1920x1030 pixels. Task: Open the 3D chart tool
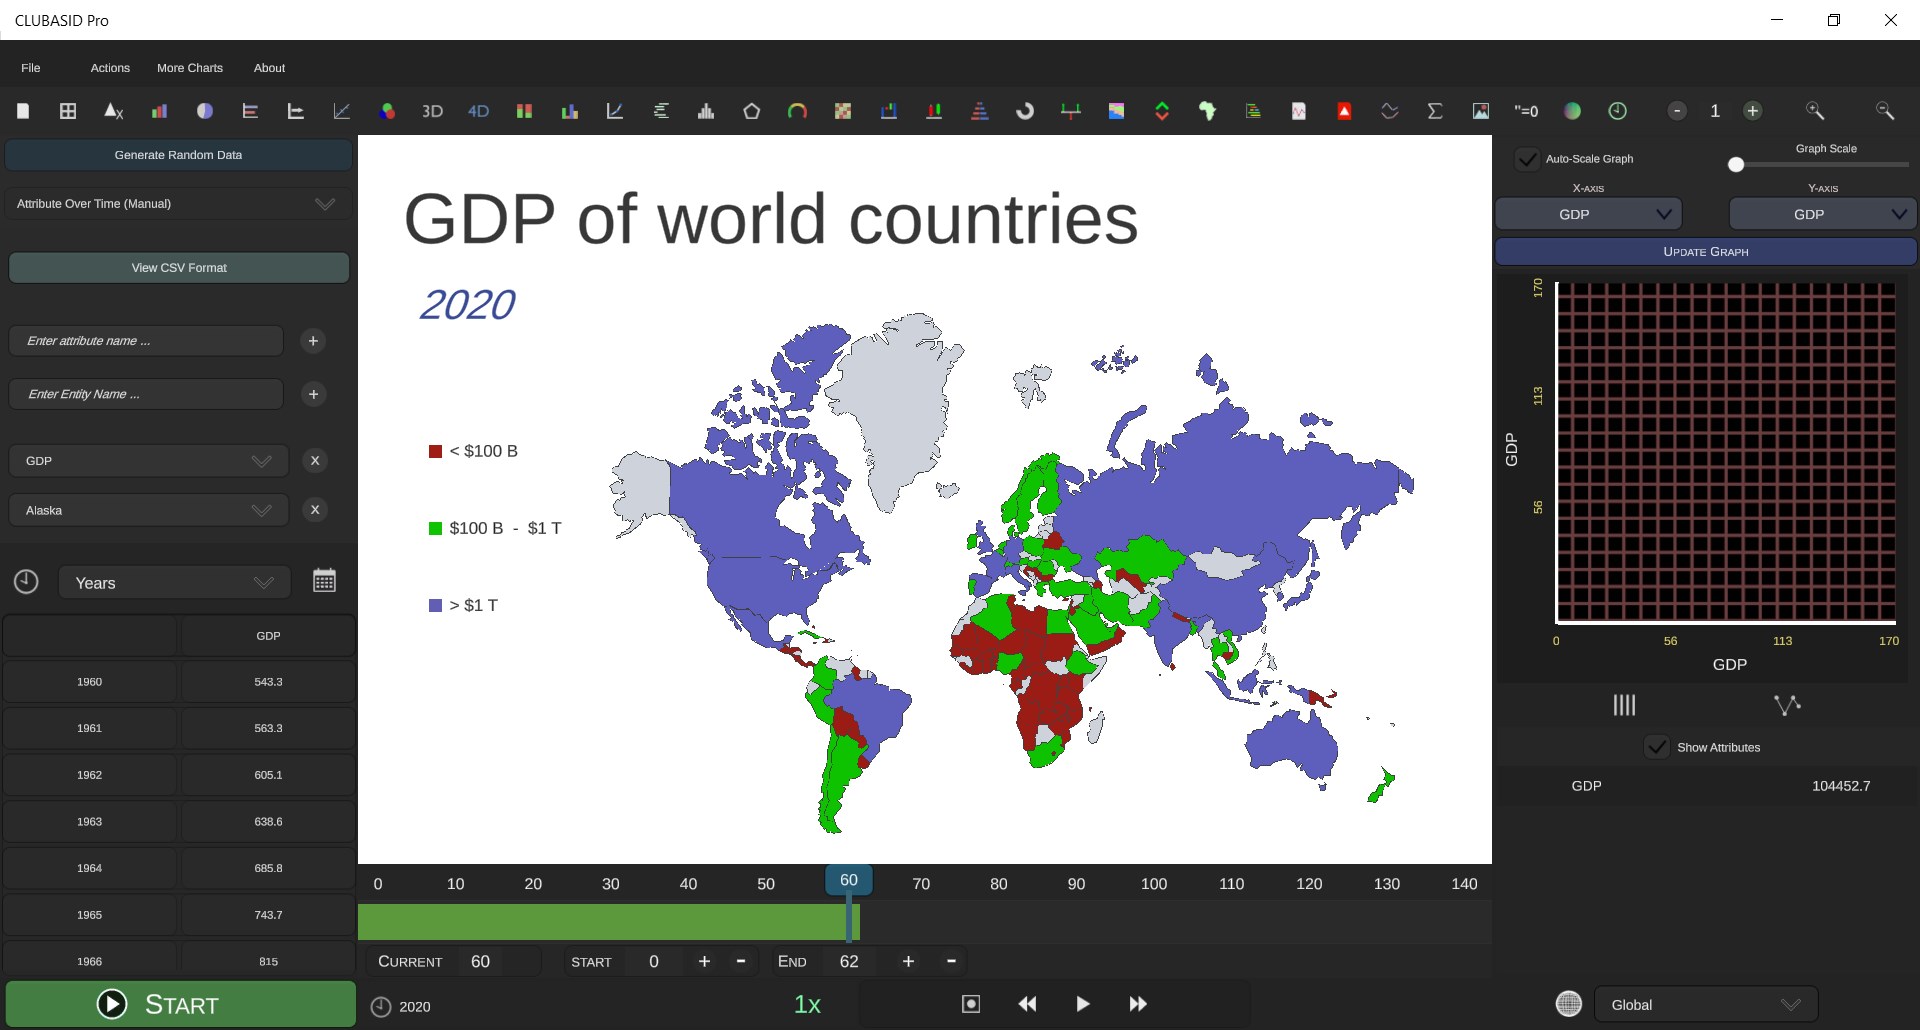coord(432,111)
